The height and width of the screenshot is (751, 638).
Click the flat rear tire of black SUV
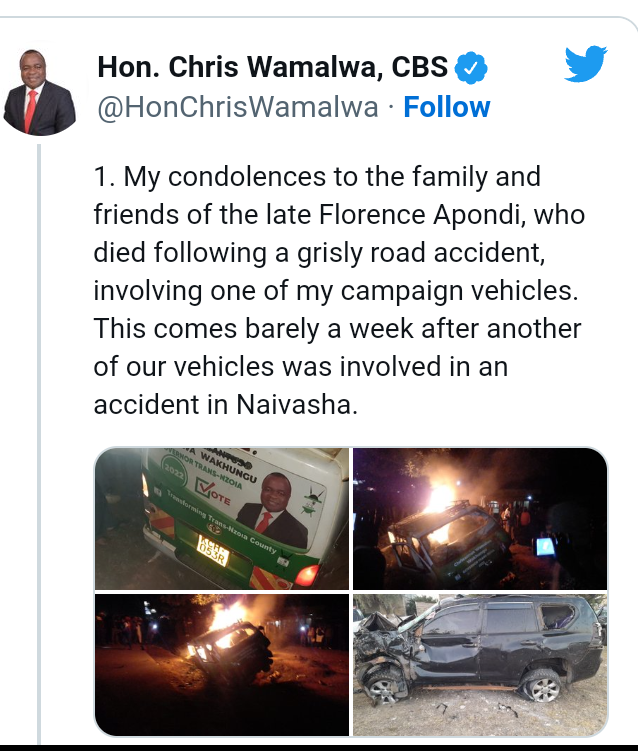[541, 685]
